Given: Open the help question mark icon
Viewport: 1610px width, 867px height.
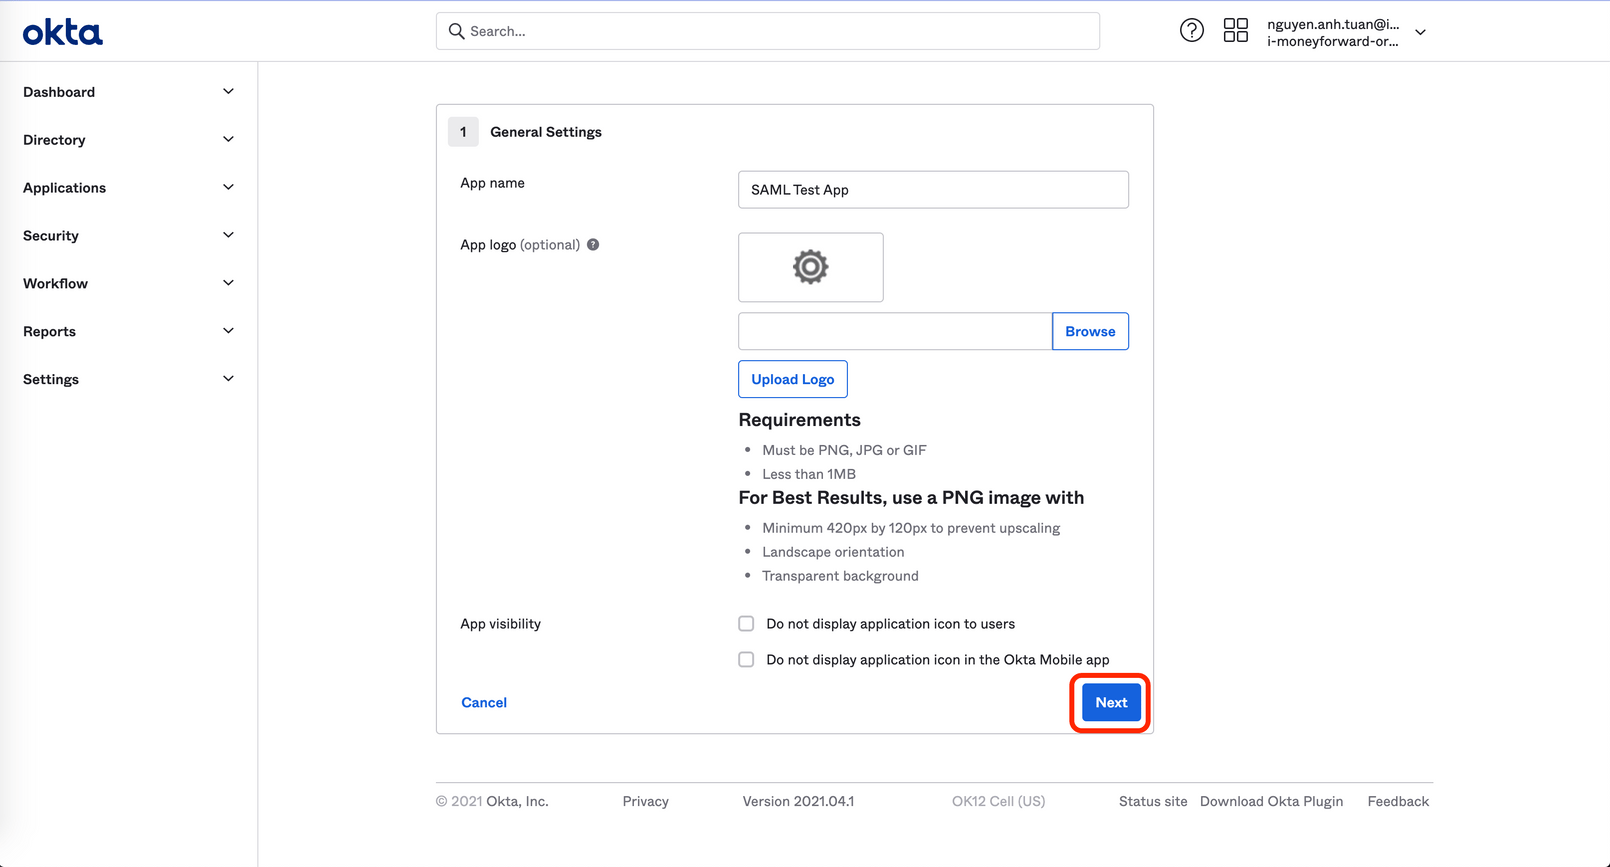Looking at the screenshot, I should (1191, 30).
